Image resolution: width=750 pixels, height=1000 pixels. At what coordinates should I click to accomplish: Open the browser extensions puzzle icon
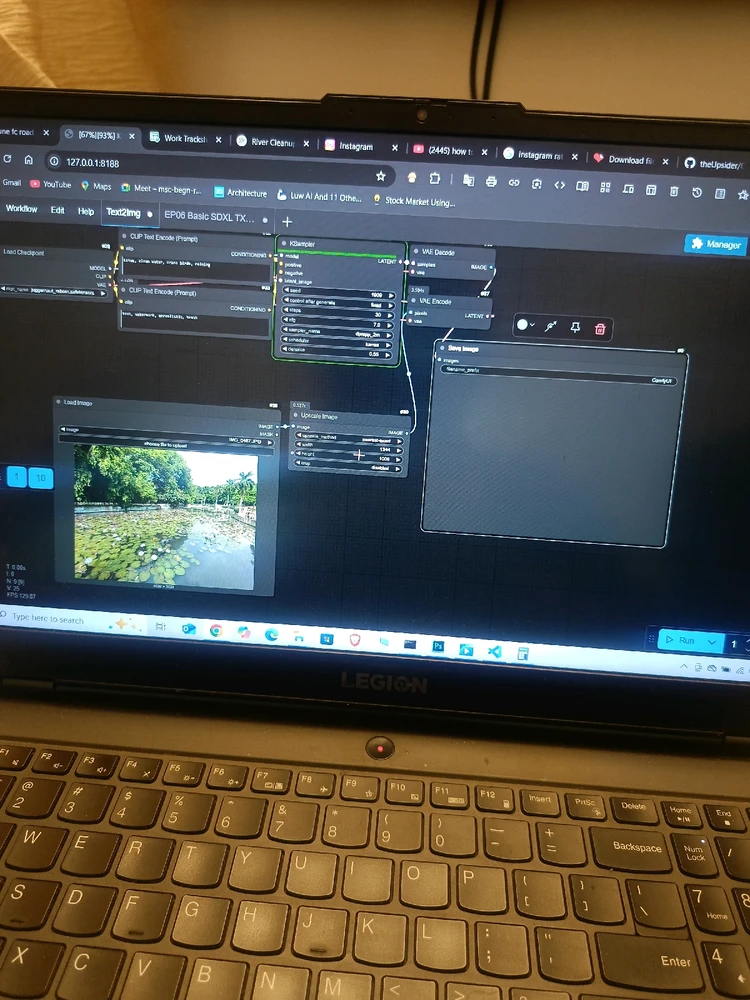coord(435,178)
